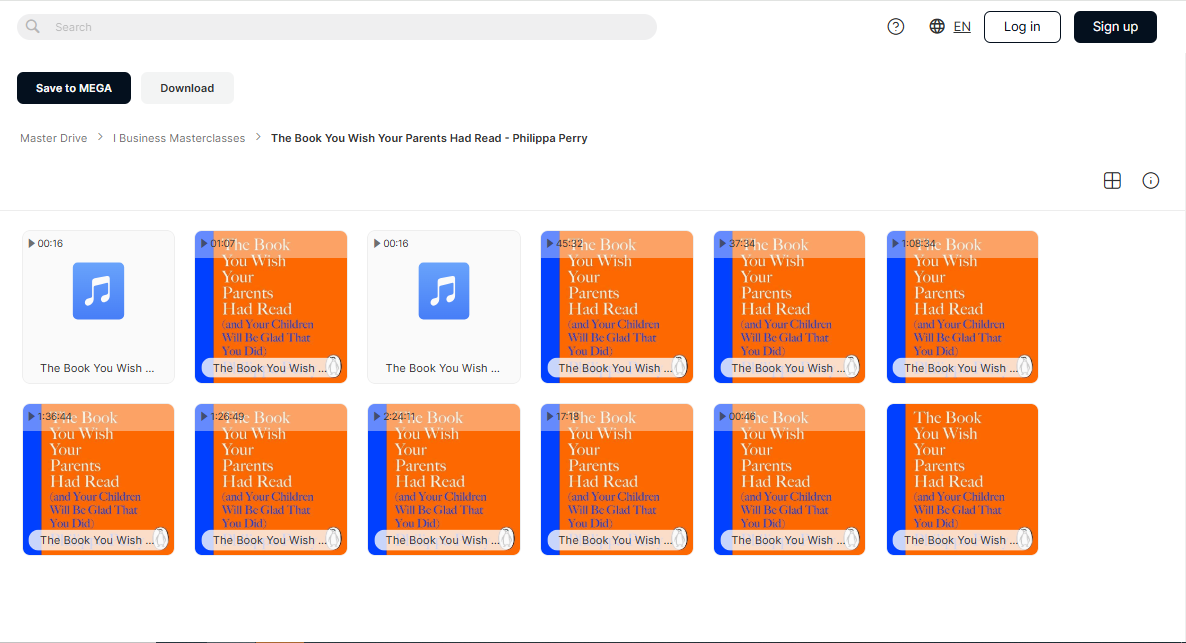Select current folder breadcrumb Philippa Perry

[429, 138]
